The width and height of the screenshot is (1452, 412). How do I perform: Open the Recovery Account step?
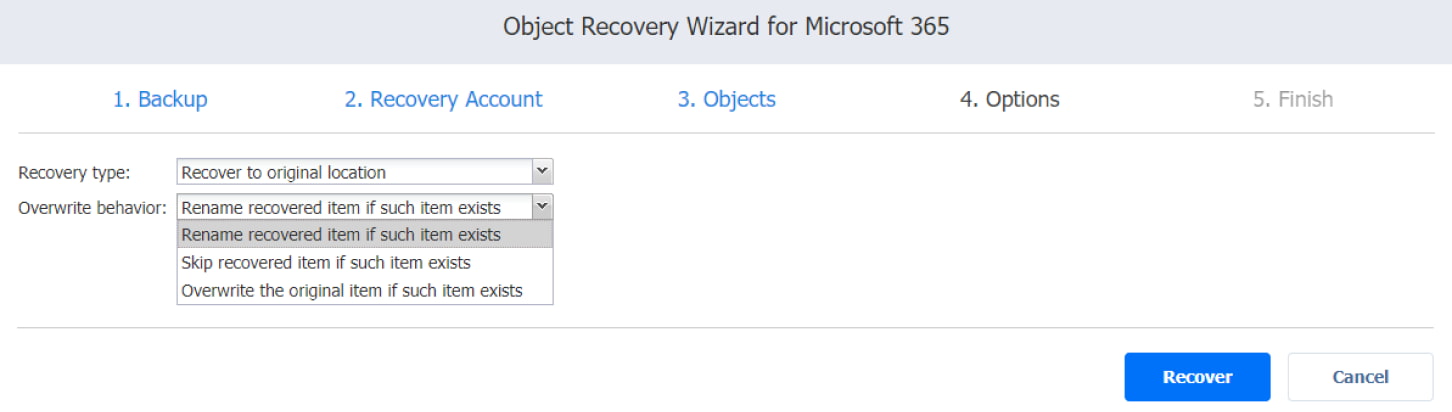click(443, 100)
